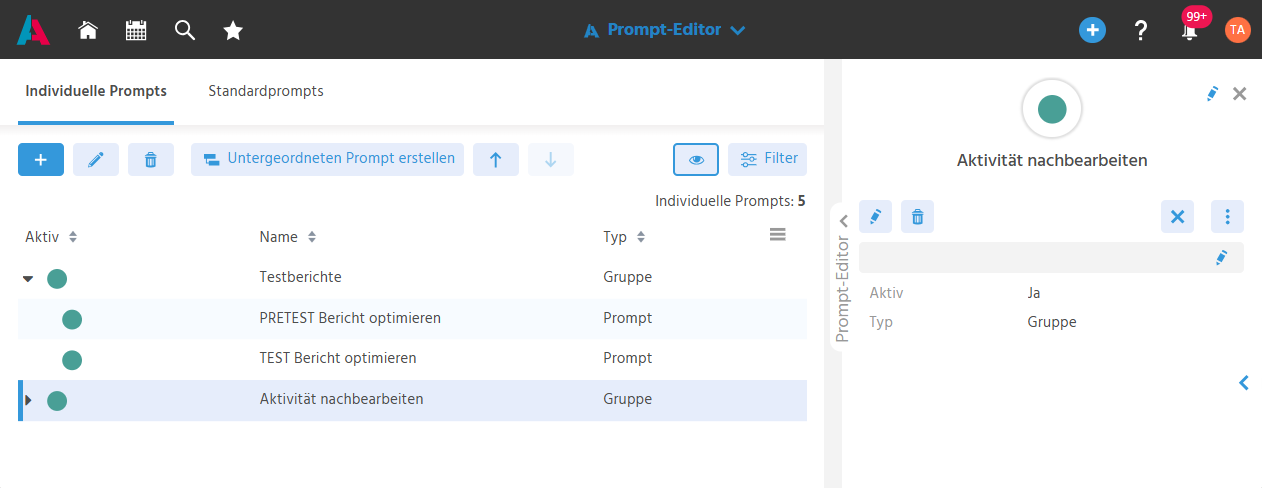Switch to Standardprompts tab
This screenshot has width=1262, height=488.
(x=266, y=91)
